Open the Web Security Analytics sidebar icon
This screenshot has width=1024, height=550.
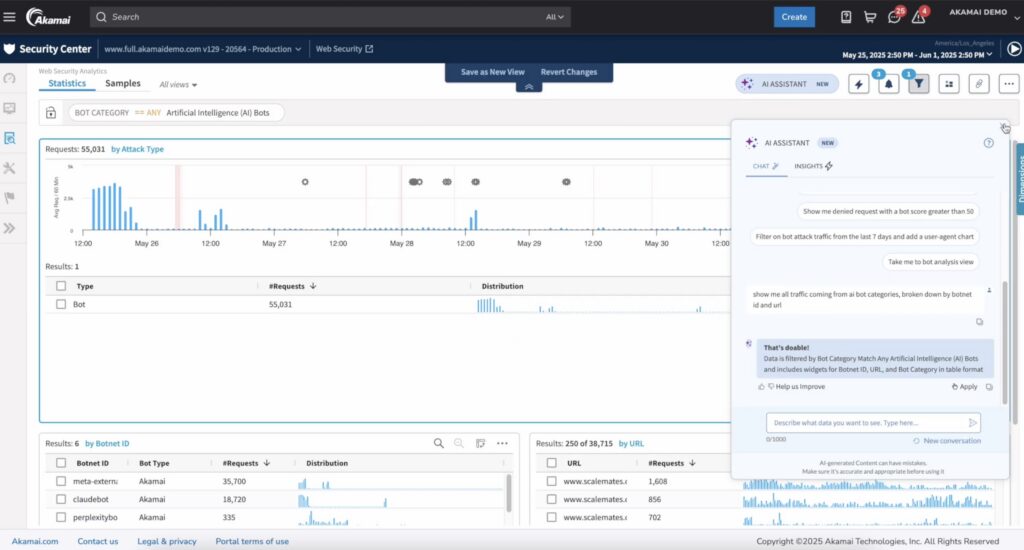[x=9, y=138]
